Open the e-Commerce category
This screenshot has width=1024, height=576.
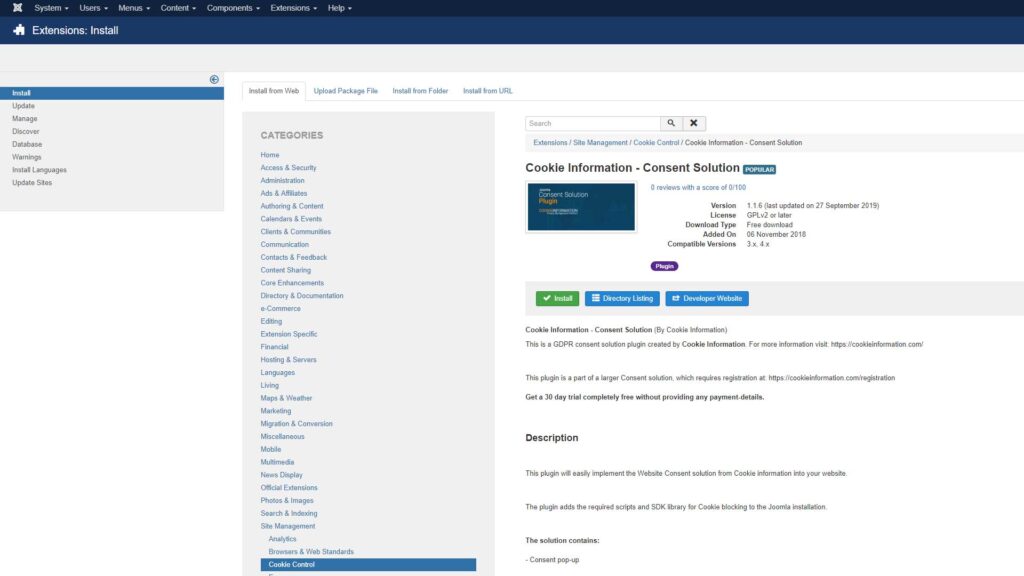coord(280,308)
